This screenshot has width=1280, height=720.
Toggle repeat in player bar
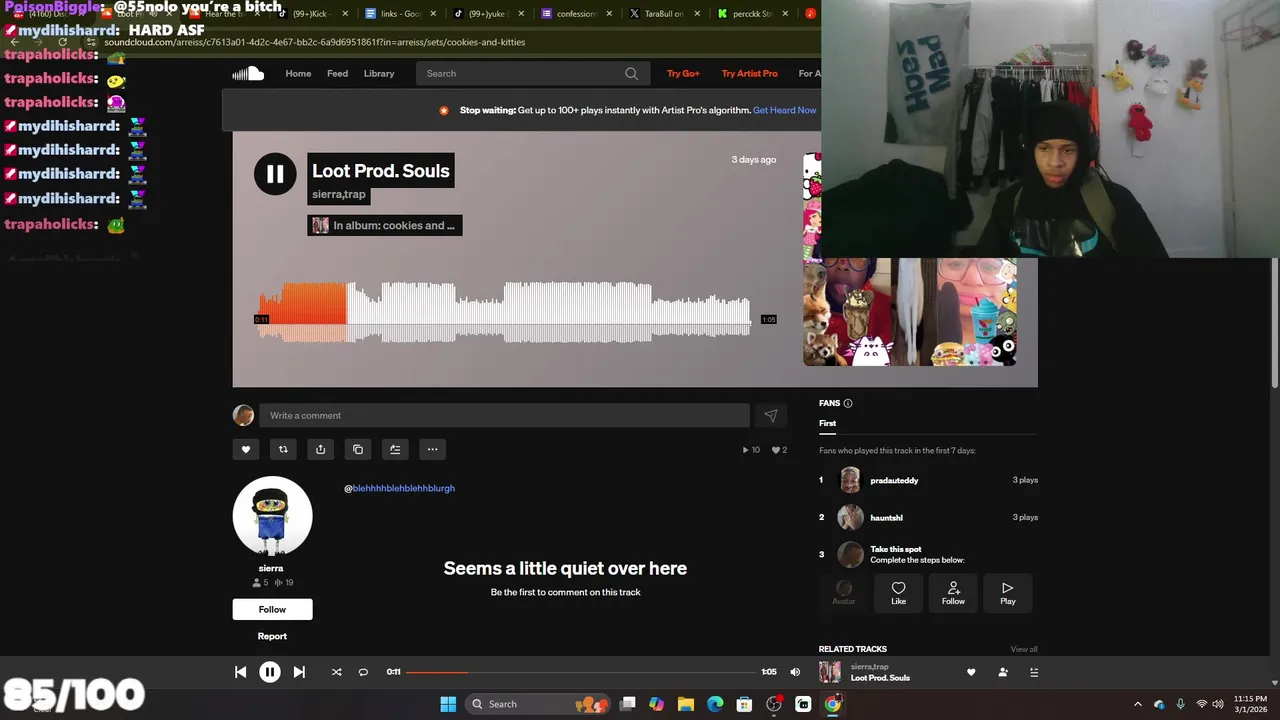pos(363,672)
